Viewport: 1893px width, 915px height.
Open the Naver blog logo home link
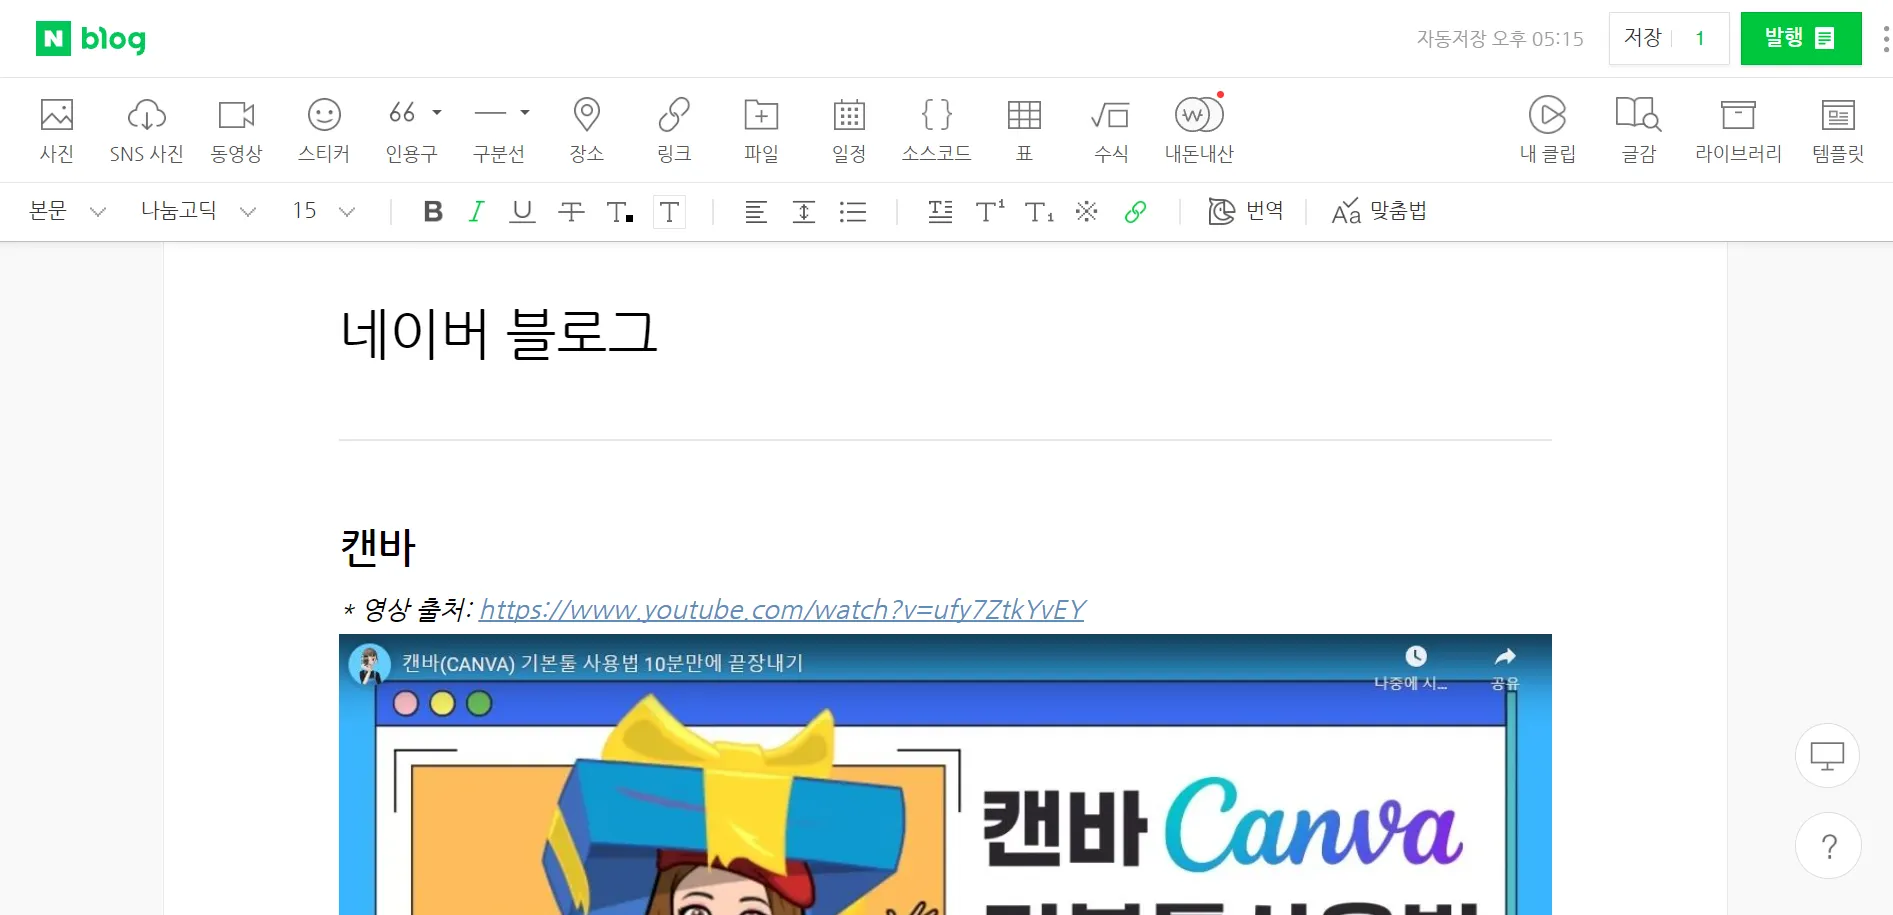pyautogui.click(x=91, y=39)
